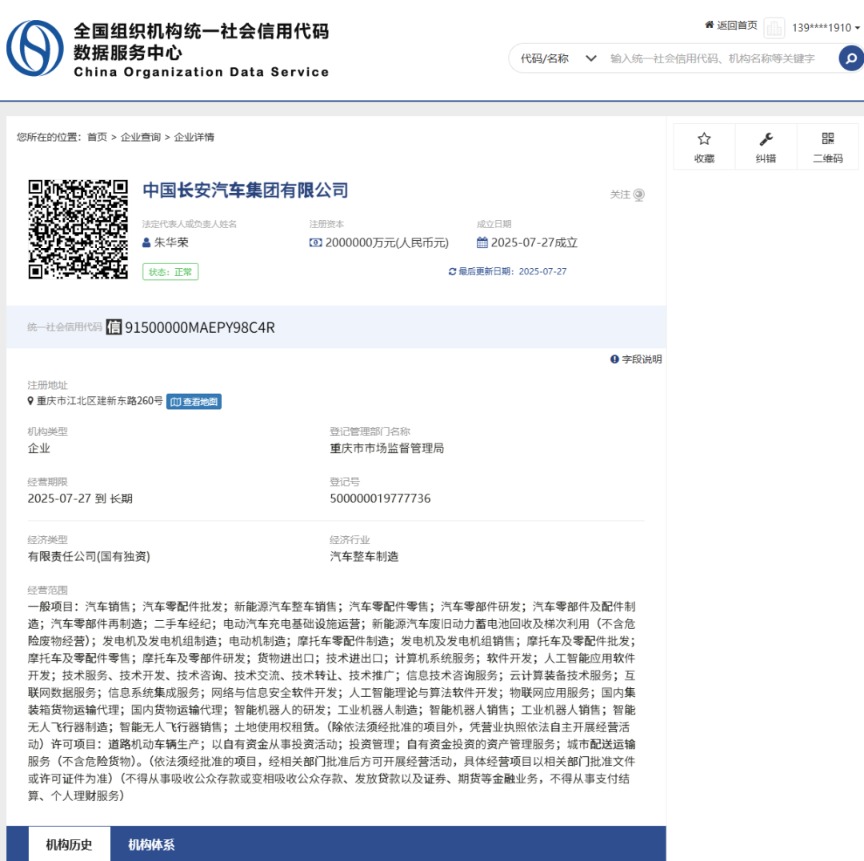Viewport: 864px width, 861px height.
Task: Click the person icon beside 朱华荣
Action: [146, 242]
